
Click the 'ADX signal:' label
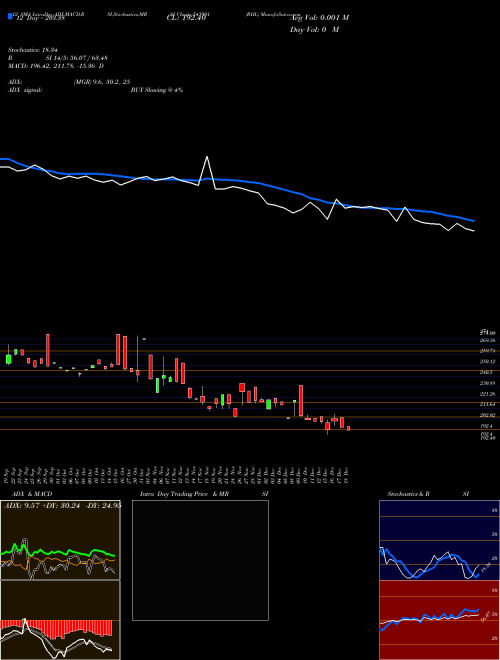(x=25, y=90)
